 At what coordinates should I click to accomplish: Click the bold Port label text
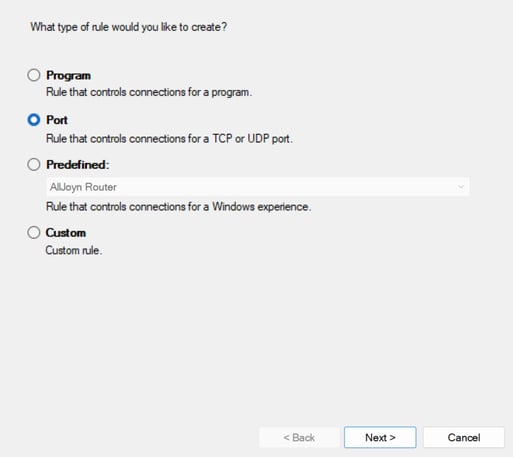(x=57, y=120)
